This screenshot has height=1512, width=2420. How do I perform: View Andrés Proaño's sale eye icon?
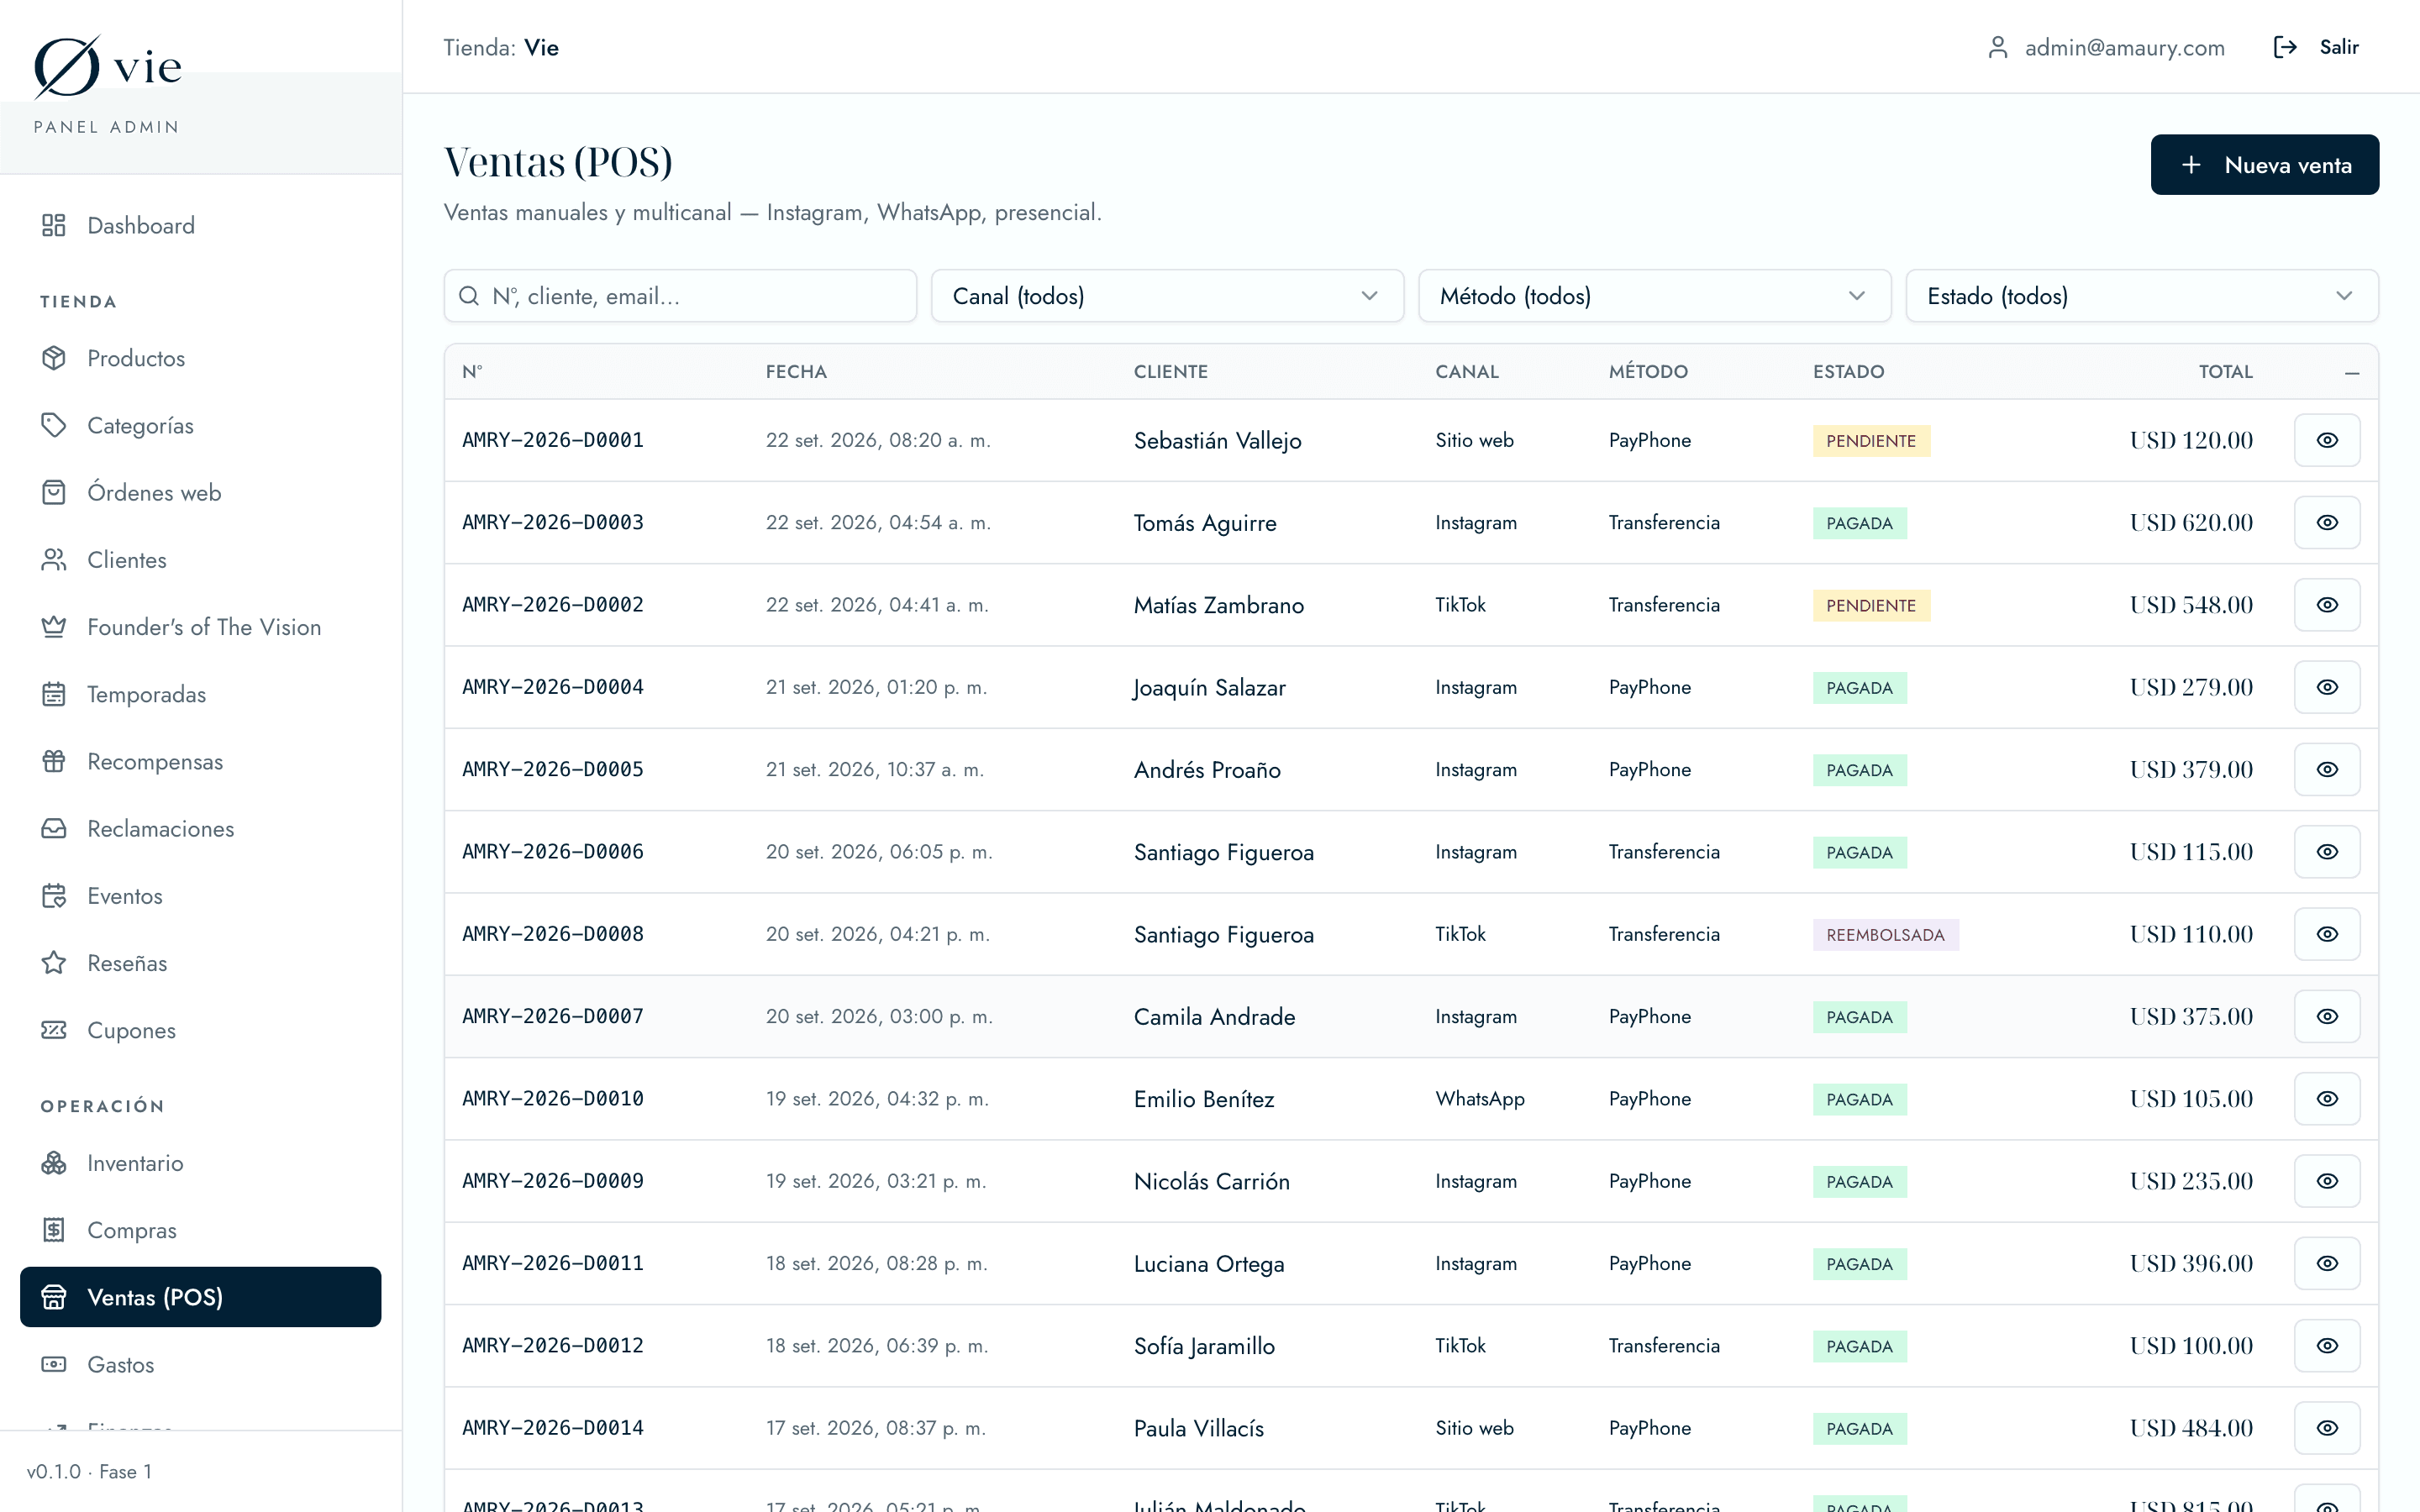2327,769
